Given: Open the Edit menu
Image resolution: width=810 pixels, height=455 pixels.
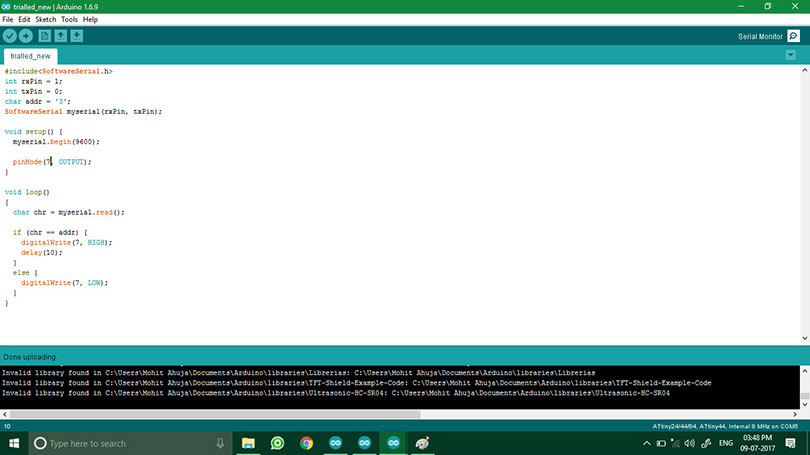Looking at the screenshot, I should (x=24, y=20).
